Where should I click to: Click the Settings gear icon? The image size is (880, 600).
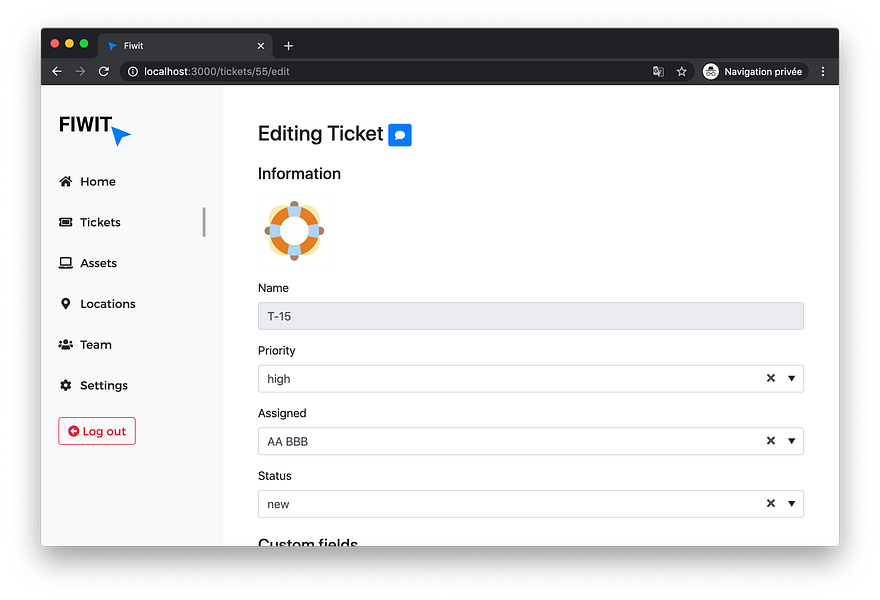click(66, 385)
